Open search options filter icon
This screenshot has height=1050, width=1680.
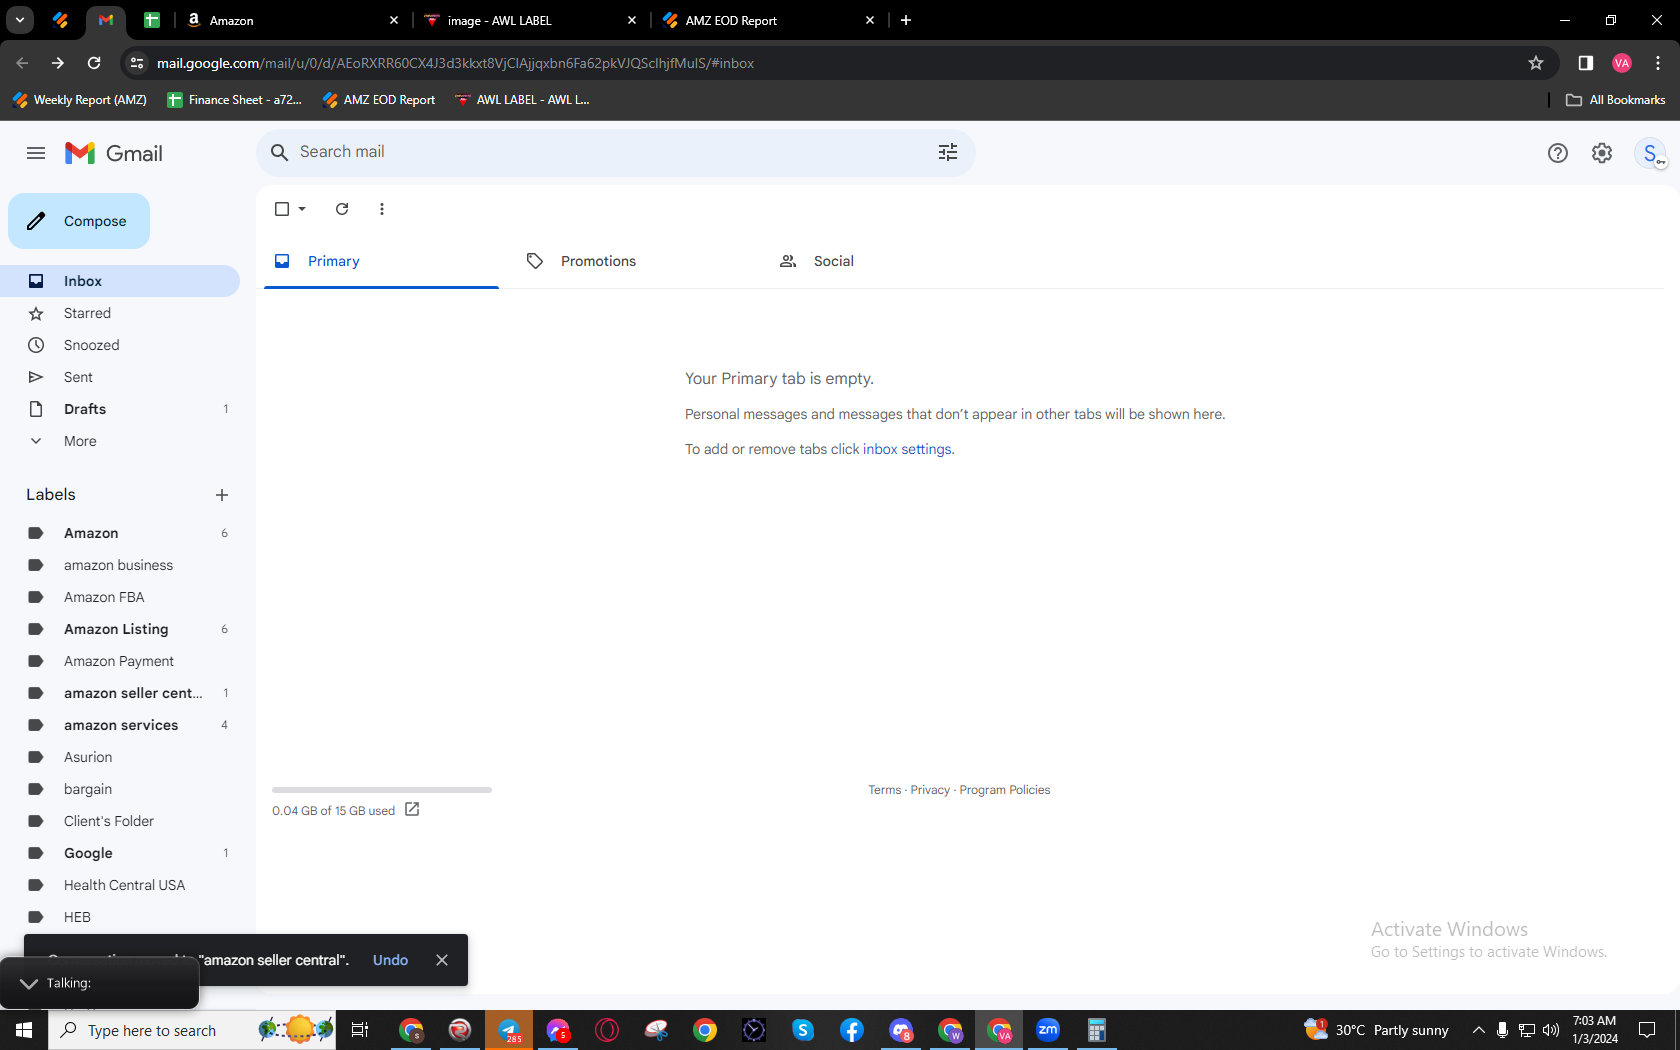tap(948, 152)
